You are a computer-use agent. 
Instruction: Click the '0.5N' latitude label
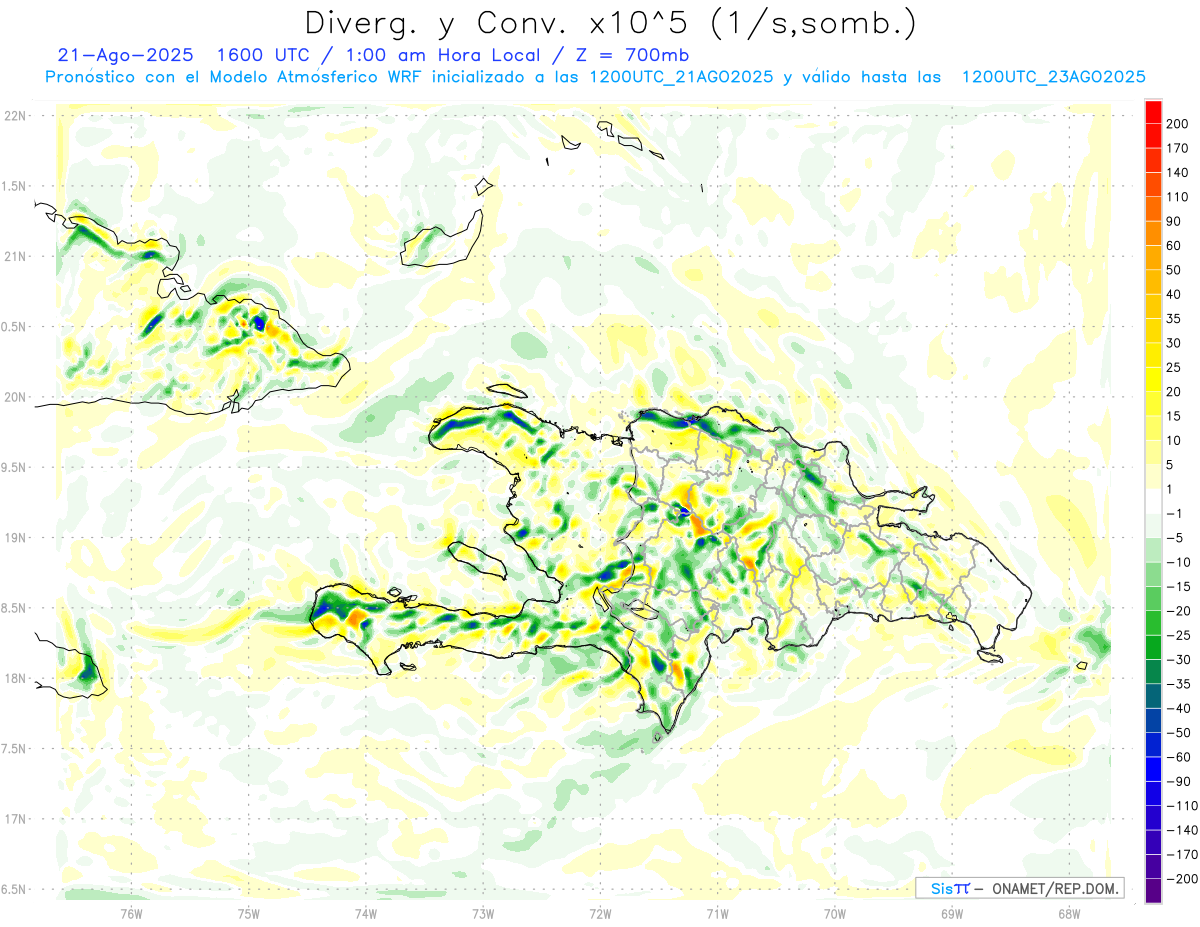coord(15,327)
